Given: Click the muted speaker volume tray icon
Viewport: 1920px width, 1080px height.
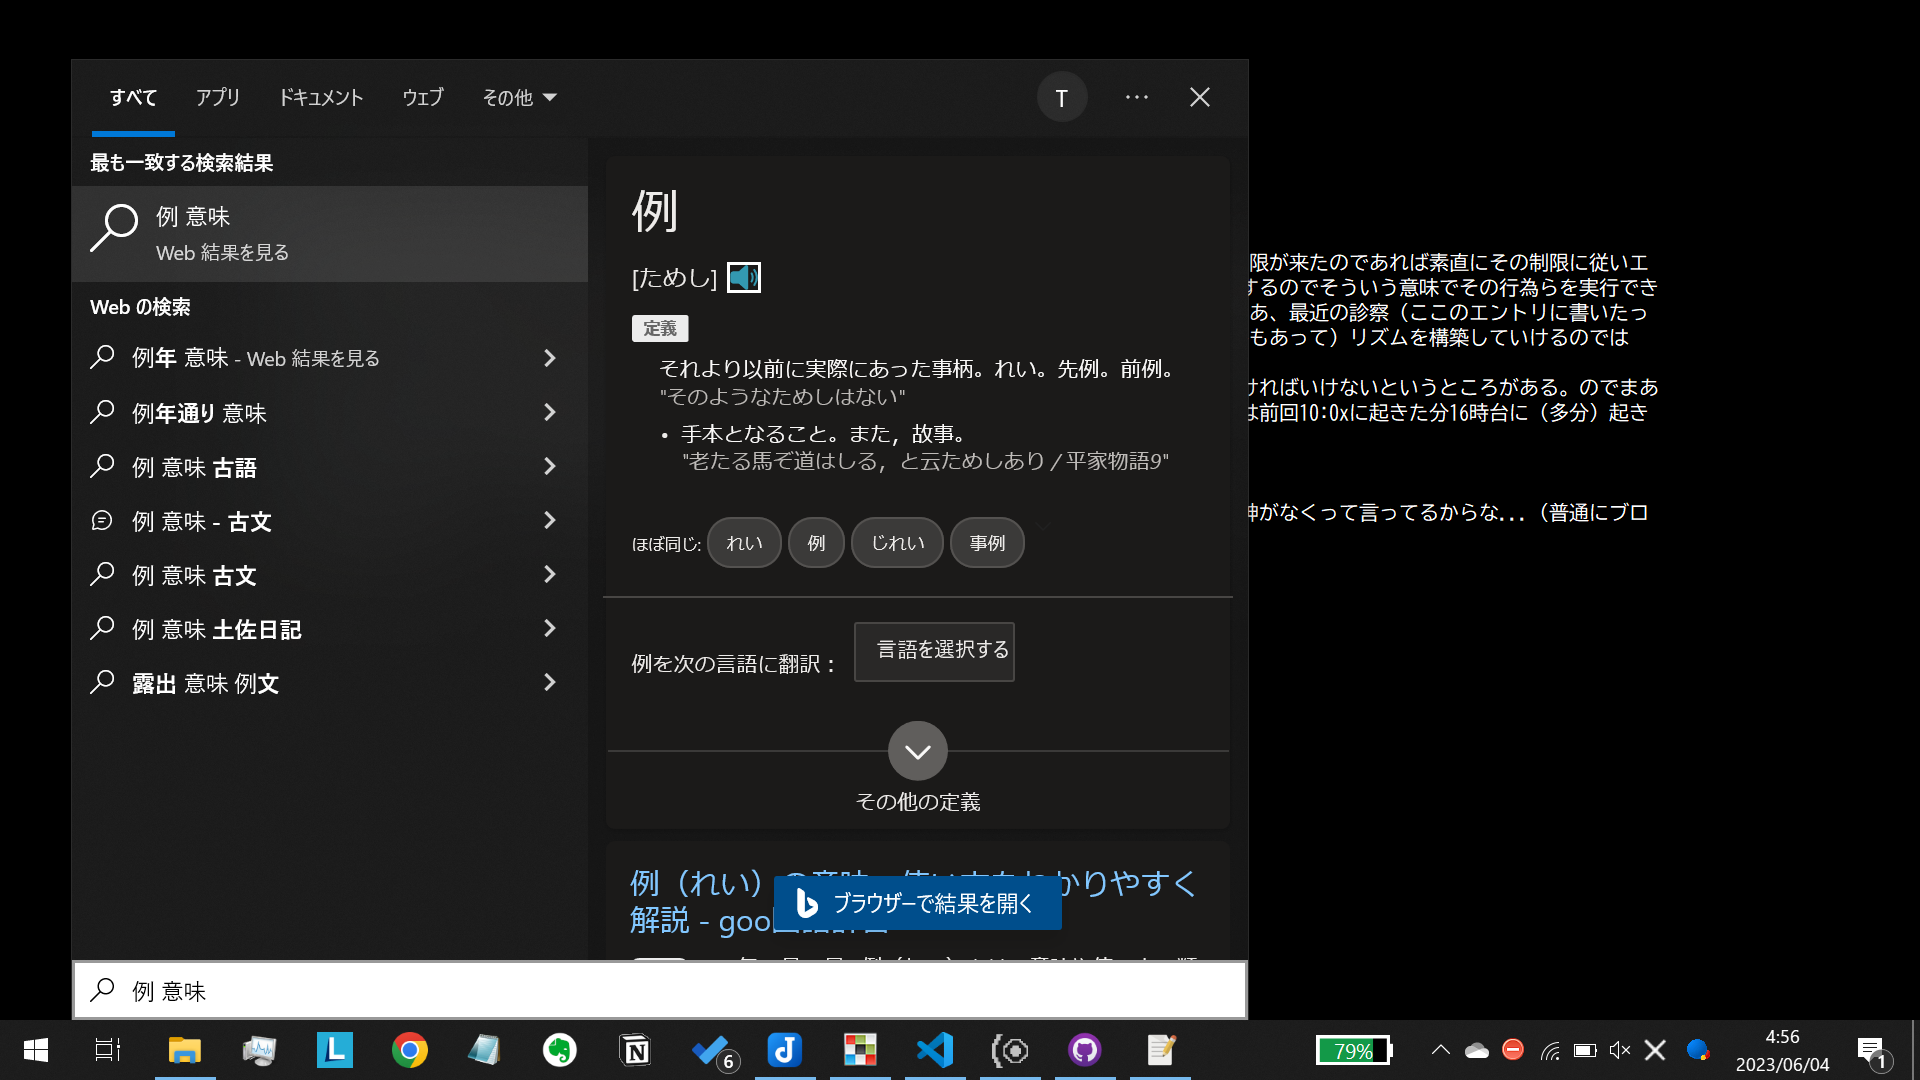Looking at the screenshot, I should 1619,1050.
